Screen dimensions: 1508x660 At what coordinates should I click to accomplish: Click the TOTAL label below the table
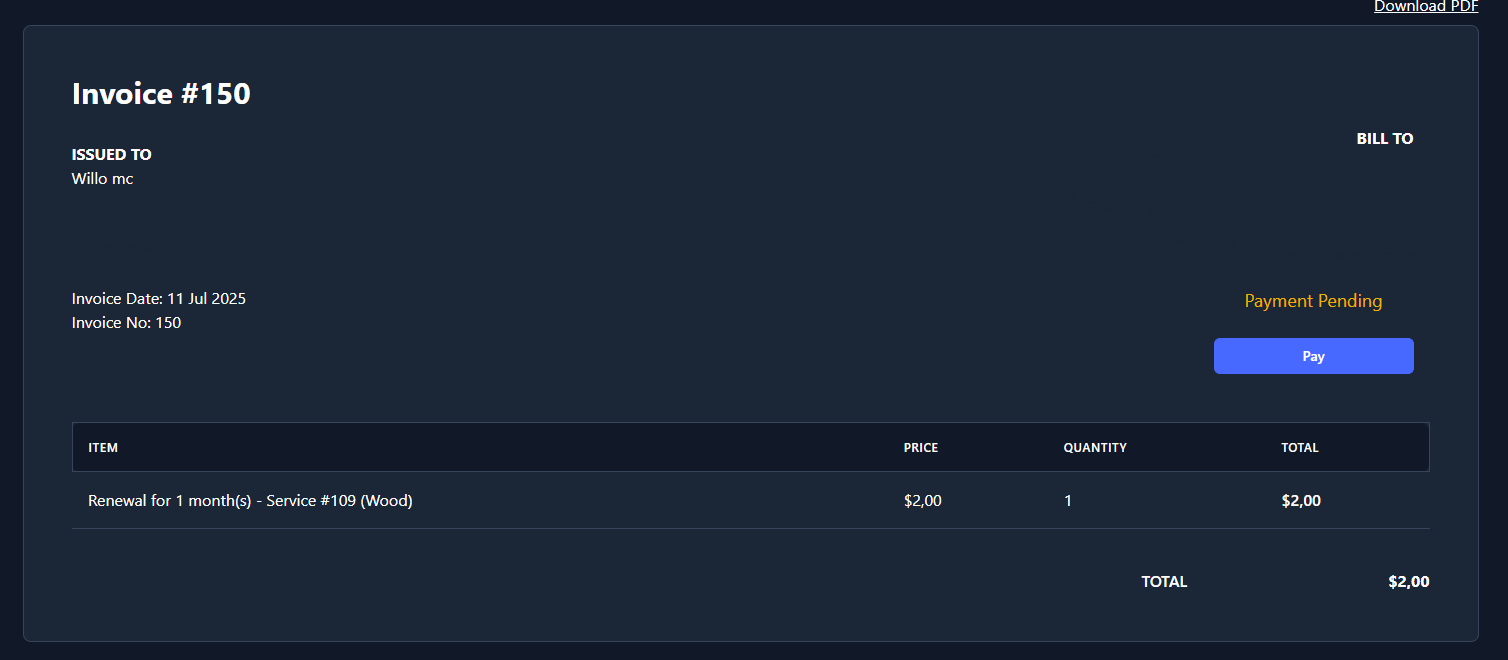tap(1164, 582)
